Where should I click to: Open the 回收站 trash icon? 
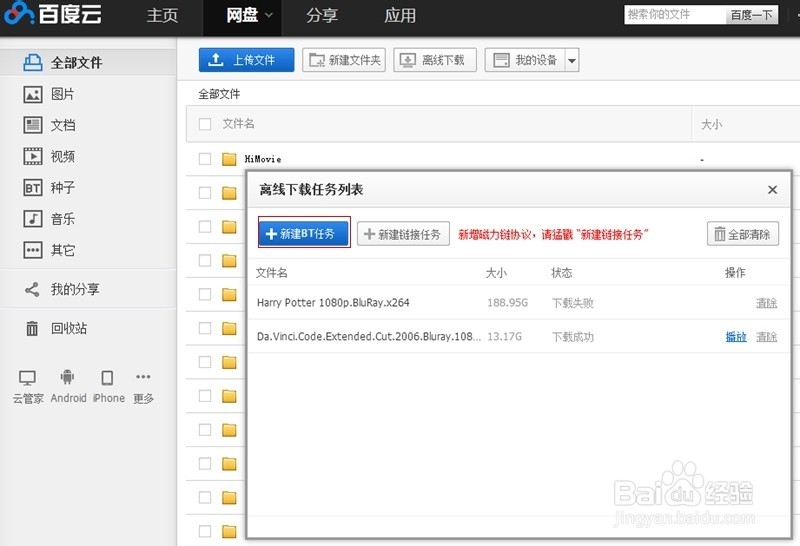[x=32, y=328]
